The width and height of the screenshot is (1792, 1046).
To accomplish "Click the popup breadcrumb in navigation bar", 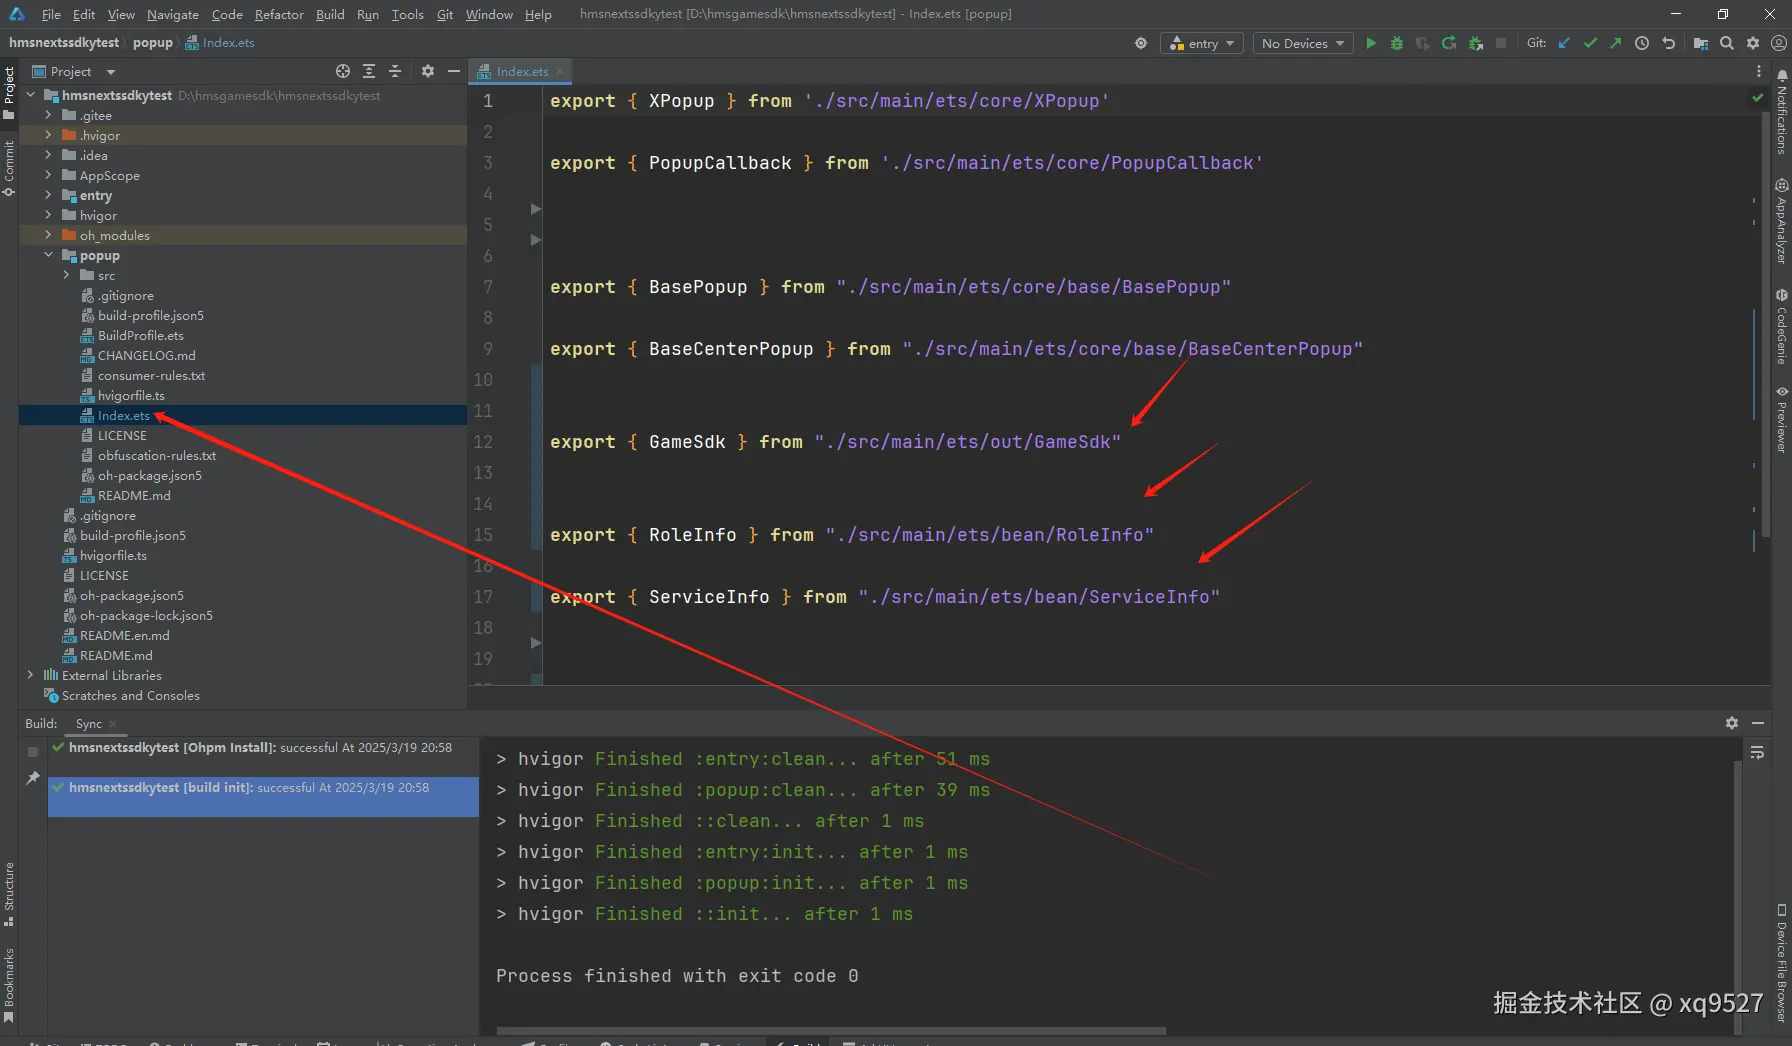I will click(152, 42).
